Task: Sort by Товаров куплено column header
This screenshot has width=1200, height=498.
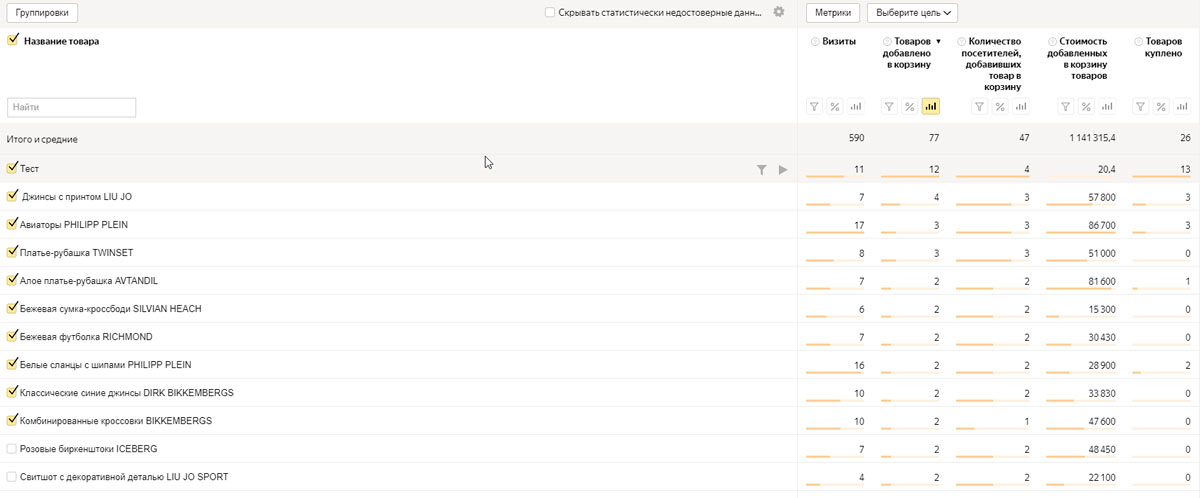Action: [x=1164, y=47]
